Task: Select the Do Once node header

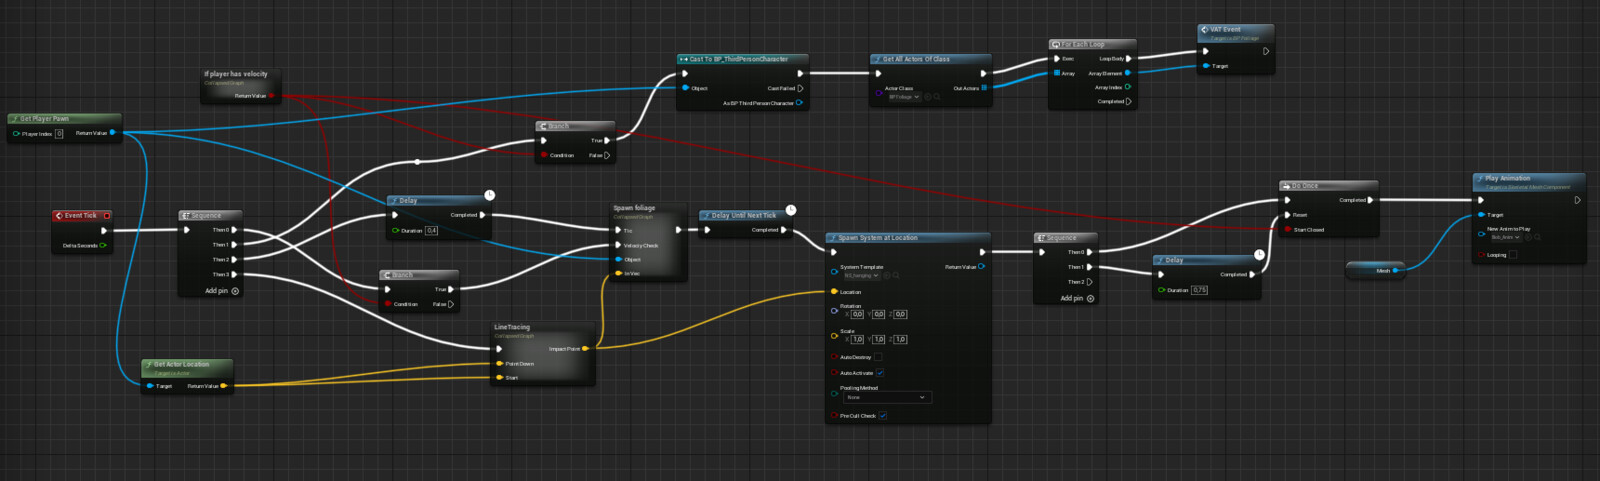Action: (1328, 186)
